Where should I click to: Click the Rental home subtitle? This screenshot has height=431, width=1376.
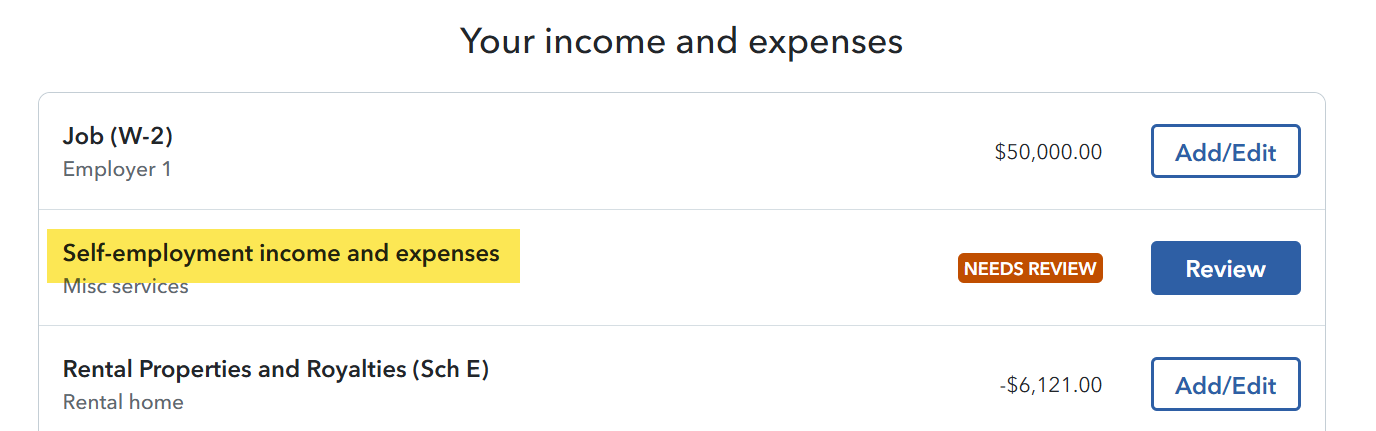pos(123,402)
